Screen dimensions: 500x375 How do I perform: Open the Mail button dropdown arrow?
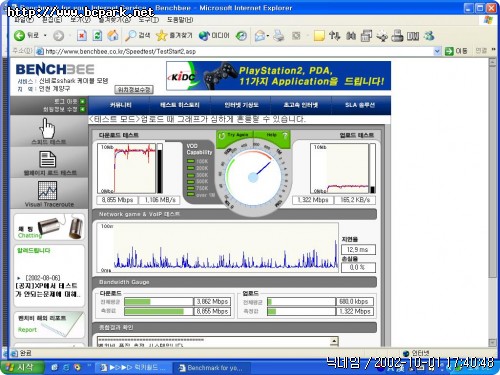click(x=268, y=36)
